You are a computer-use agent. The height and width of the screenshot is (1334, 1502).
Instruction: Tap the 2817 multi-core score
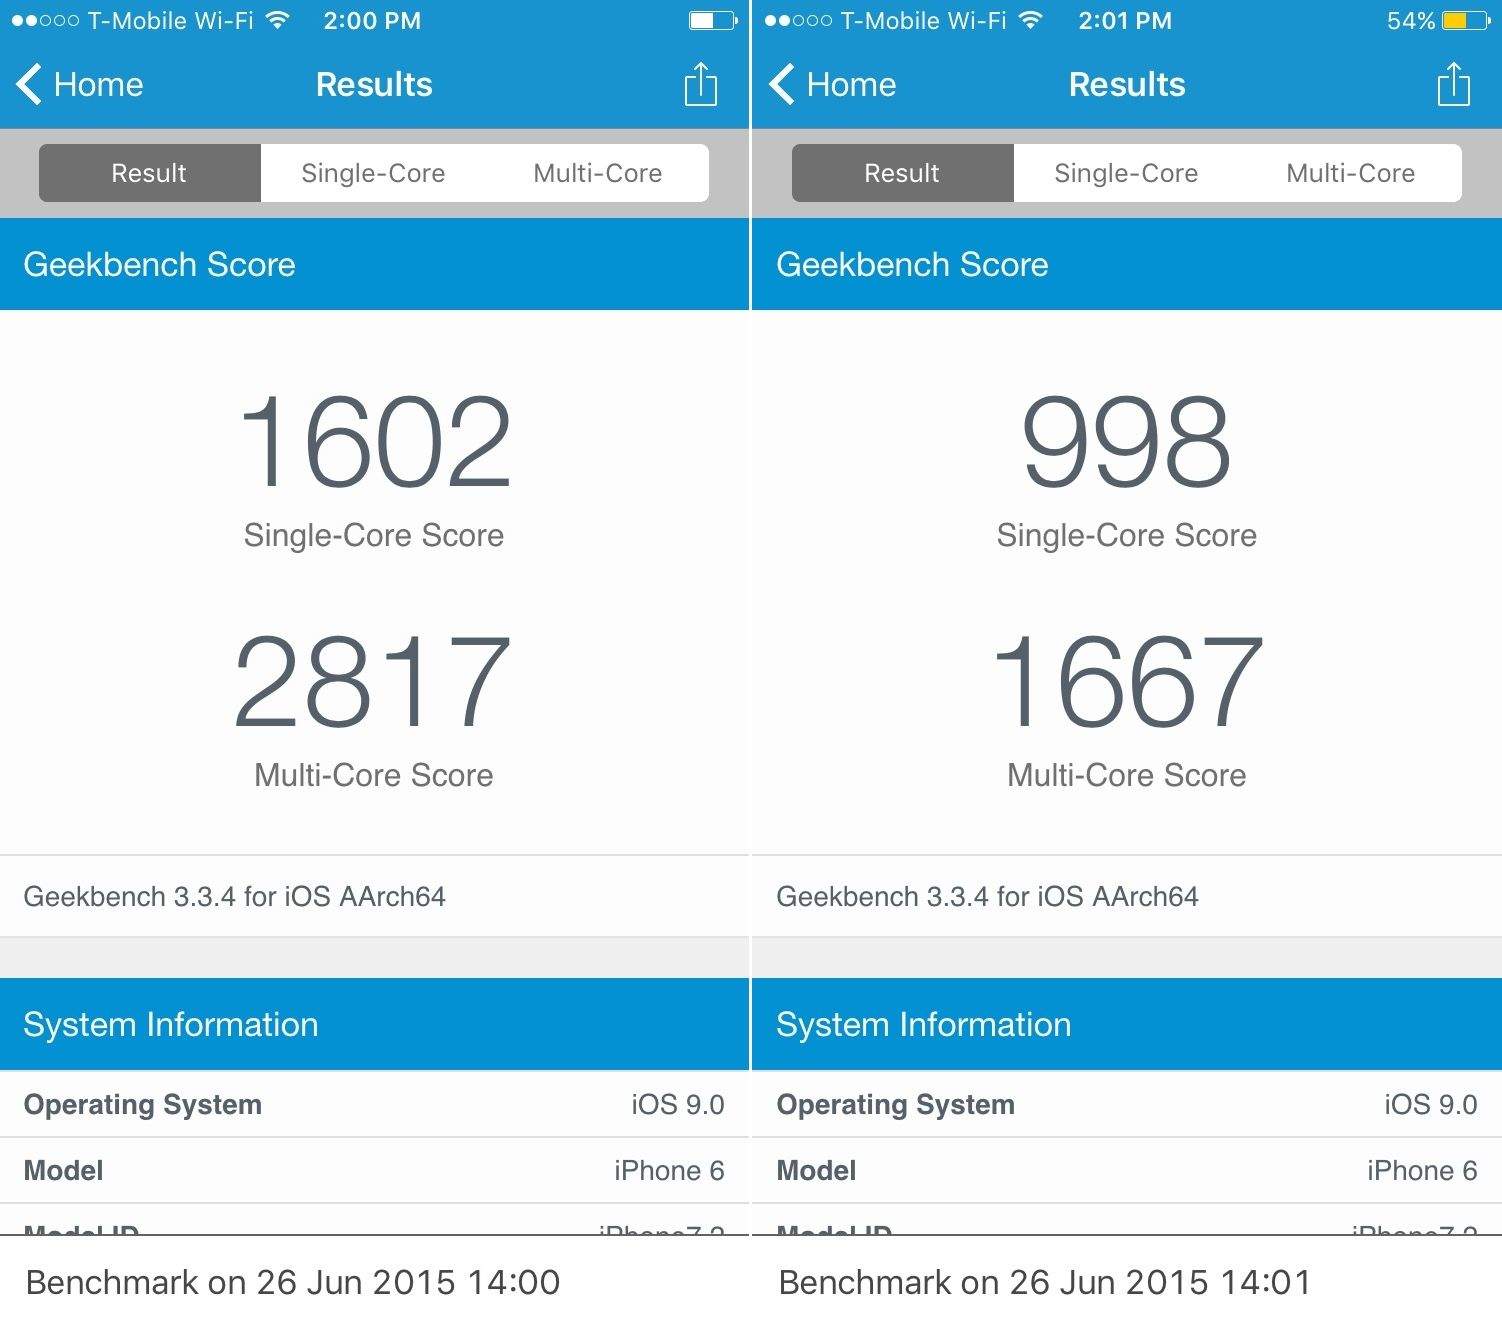(x=373, y=682)
